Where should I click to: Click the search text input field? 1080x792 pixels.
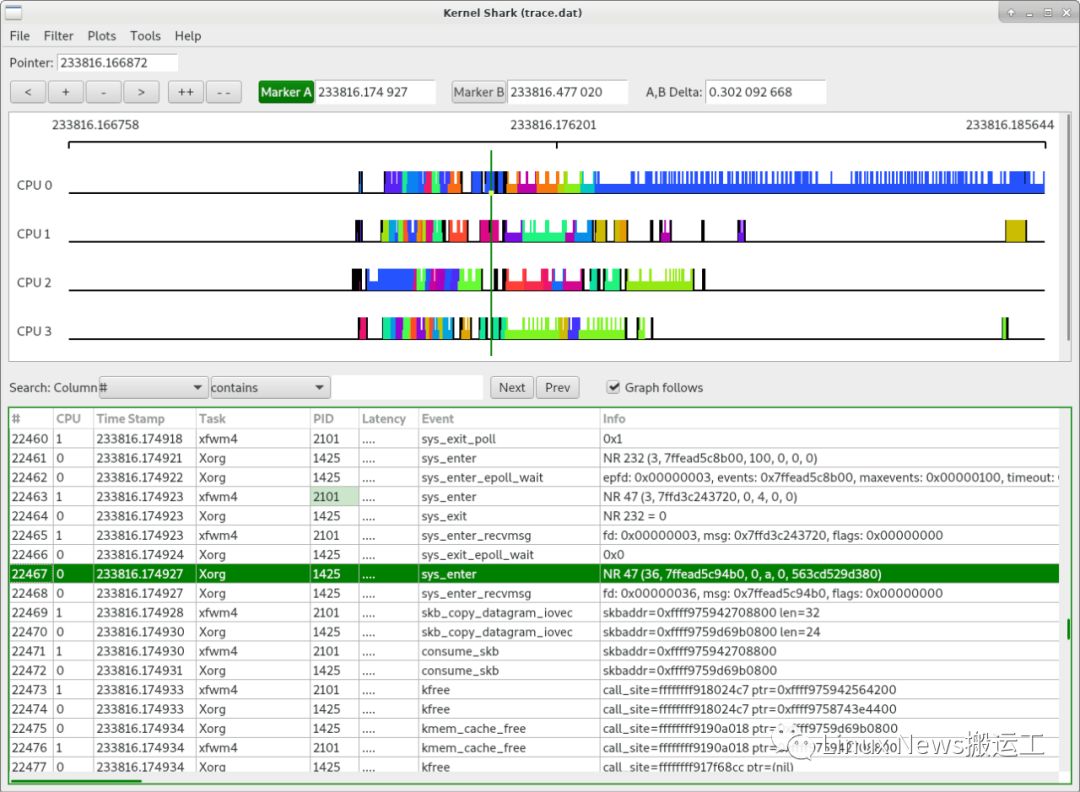pos(407,388)
